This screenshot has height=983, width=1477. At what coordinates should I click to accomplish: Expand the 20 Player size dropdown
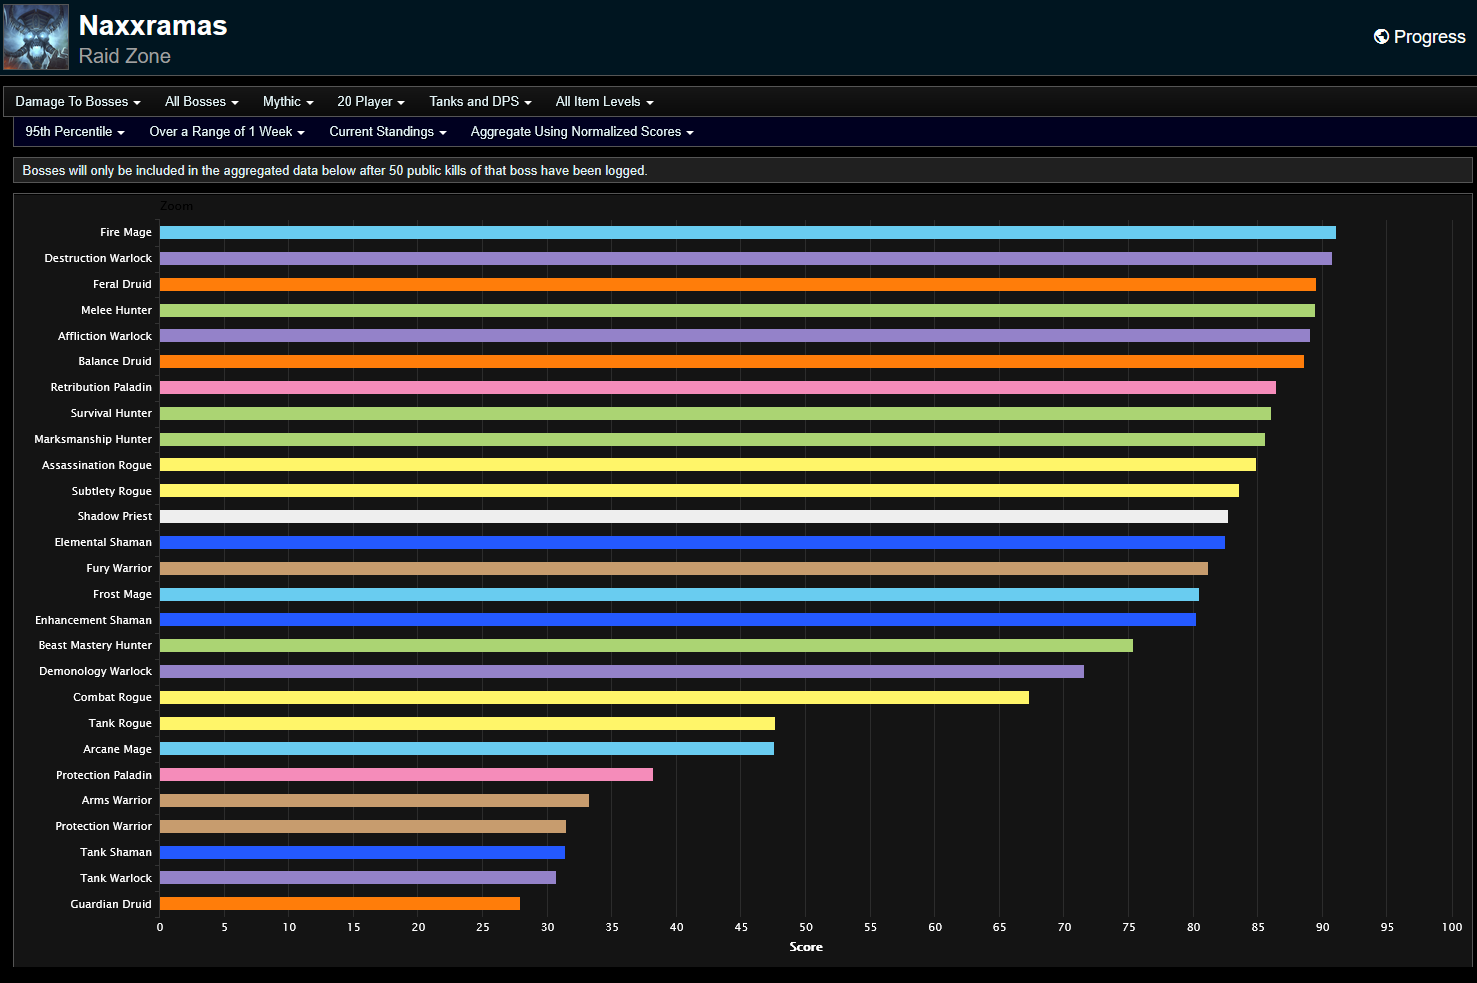tap(370, 102)
